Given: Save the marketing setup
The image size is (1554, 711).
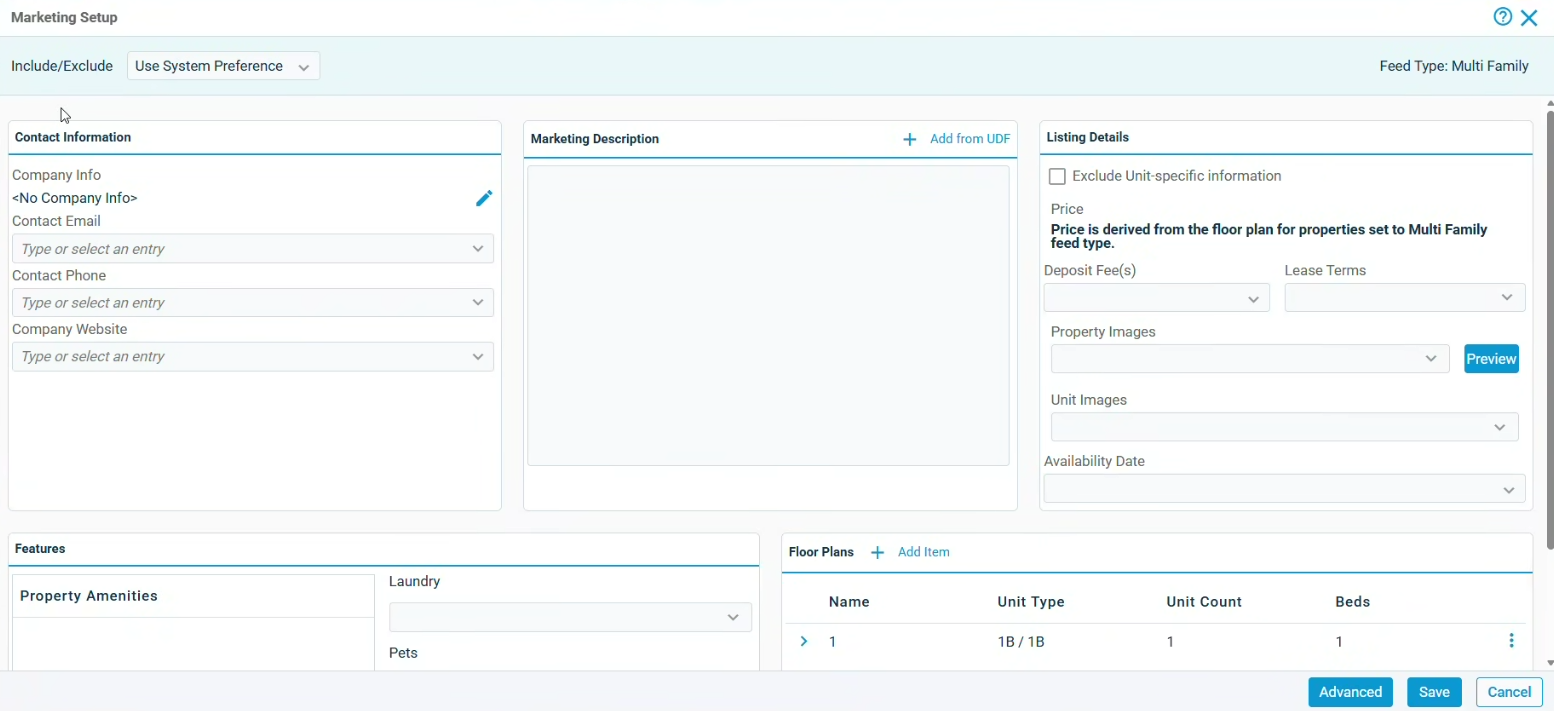Looking at the screenshot, I should click(1434, 692).
